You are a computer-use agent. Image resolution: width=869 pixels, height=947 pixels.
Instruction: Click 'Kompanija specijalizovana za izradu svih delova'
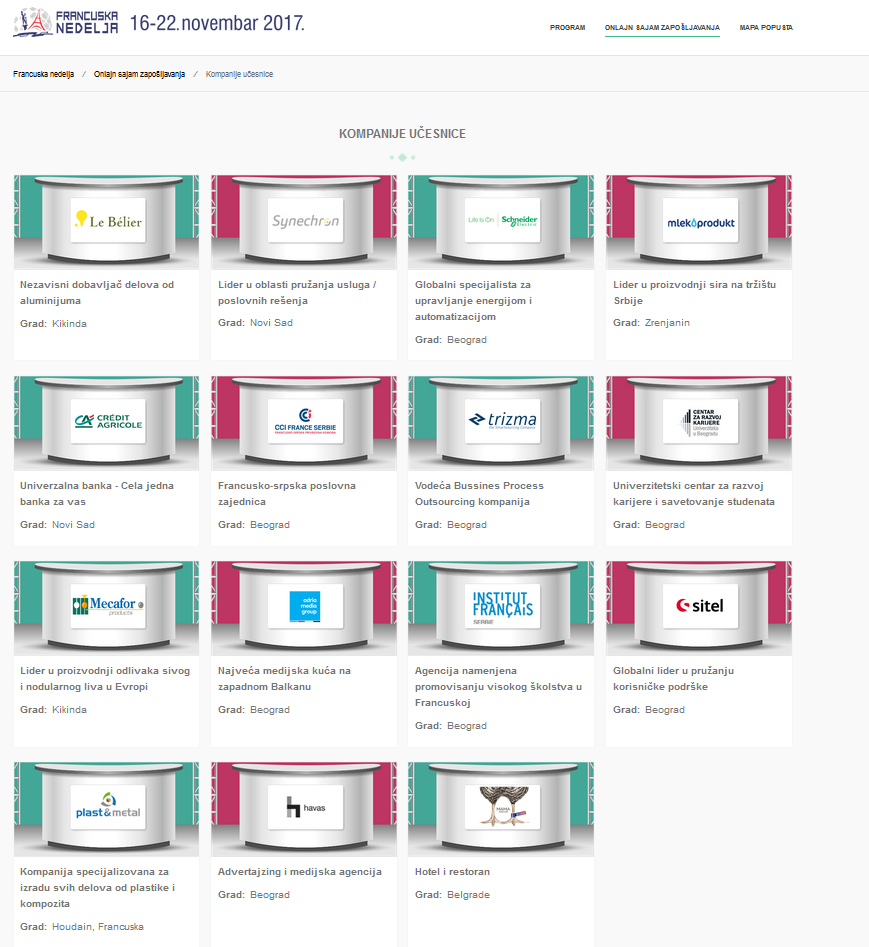[x=97, y=887]
